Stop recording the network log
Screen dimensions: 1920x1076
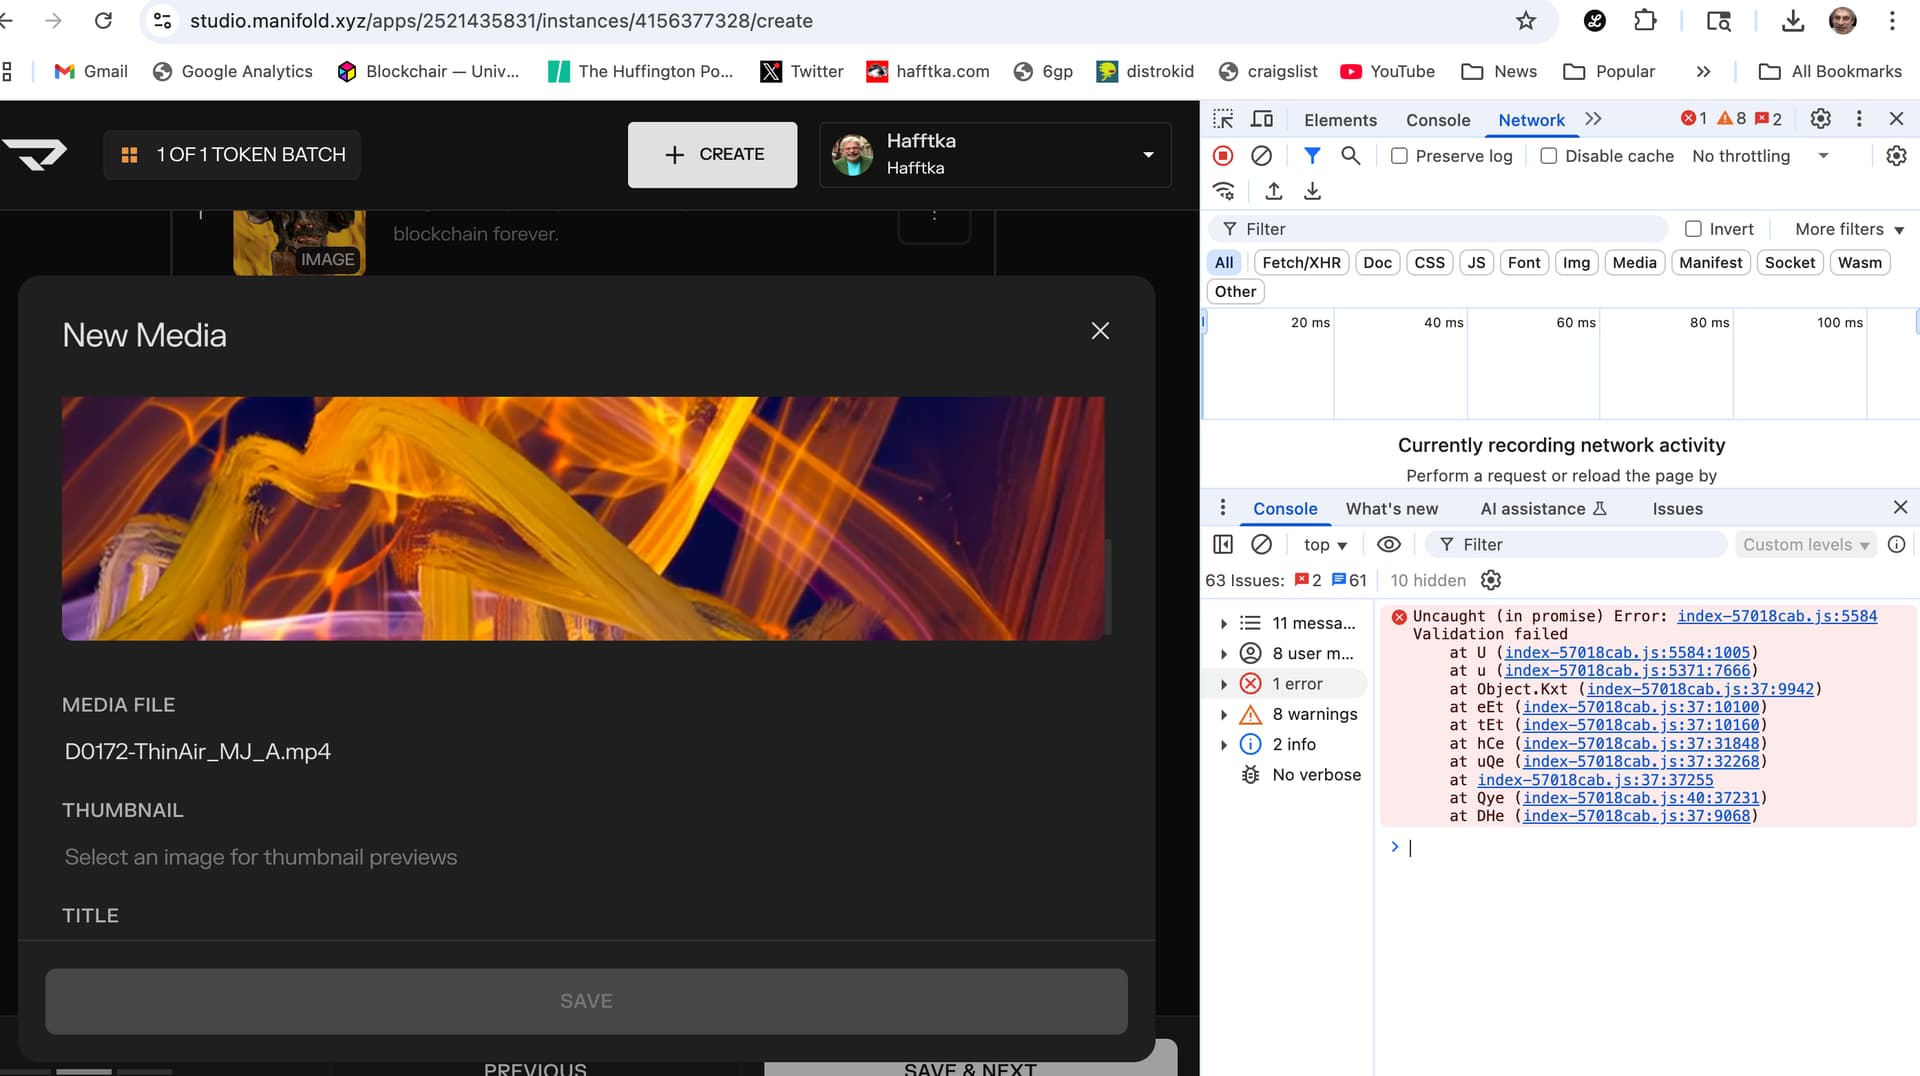[x=1222, y=156]
